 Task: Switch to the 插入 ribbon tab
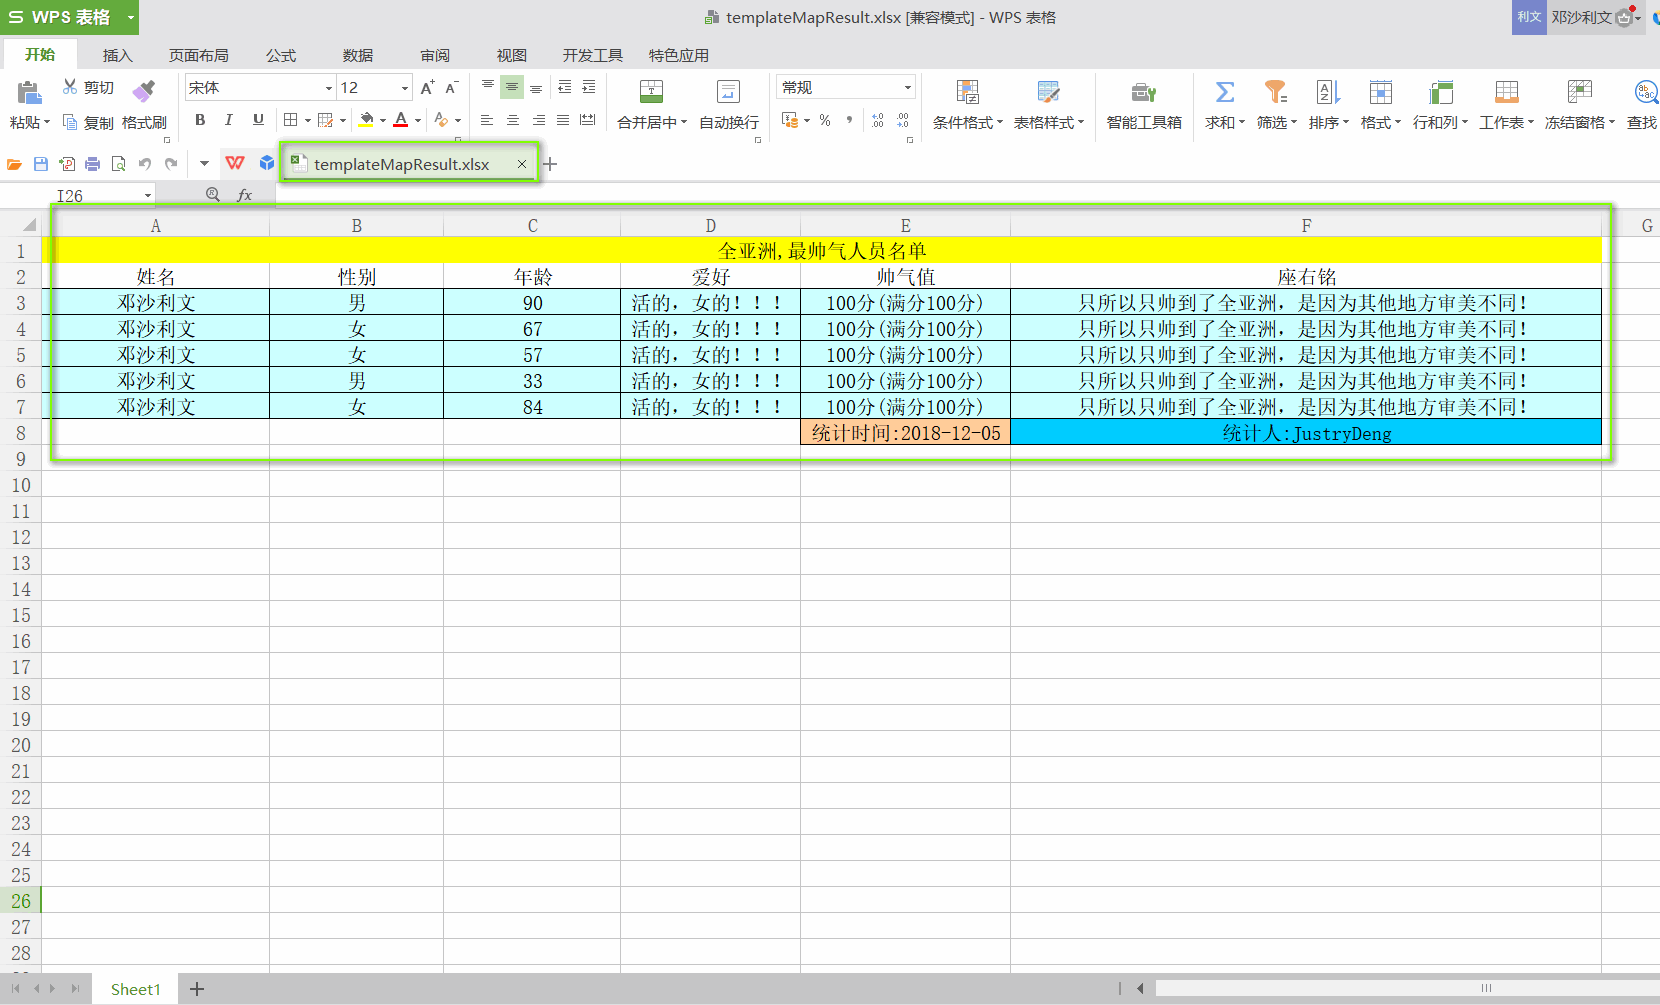(117, 55)
